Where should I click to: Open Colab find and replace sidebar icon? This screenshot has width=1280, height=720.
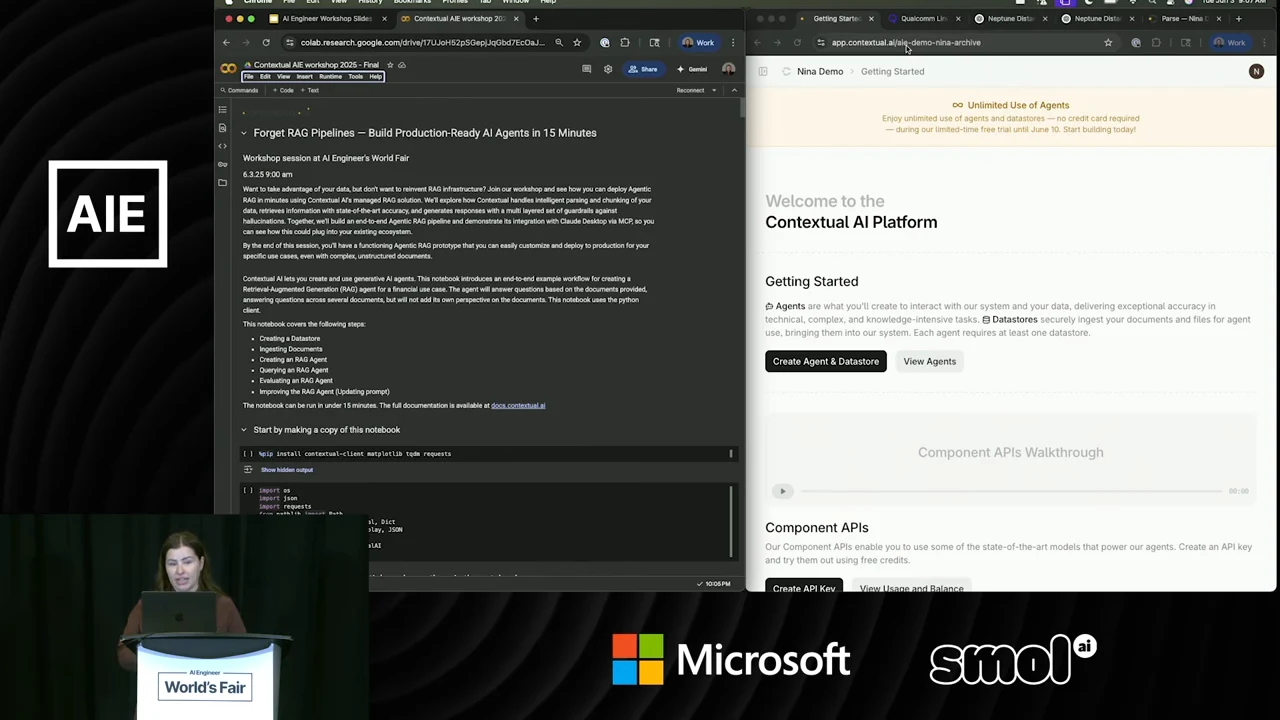[x=222, y=127]
